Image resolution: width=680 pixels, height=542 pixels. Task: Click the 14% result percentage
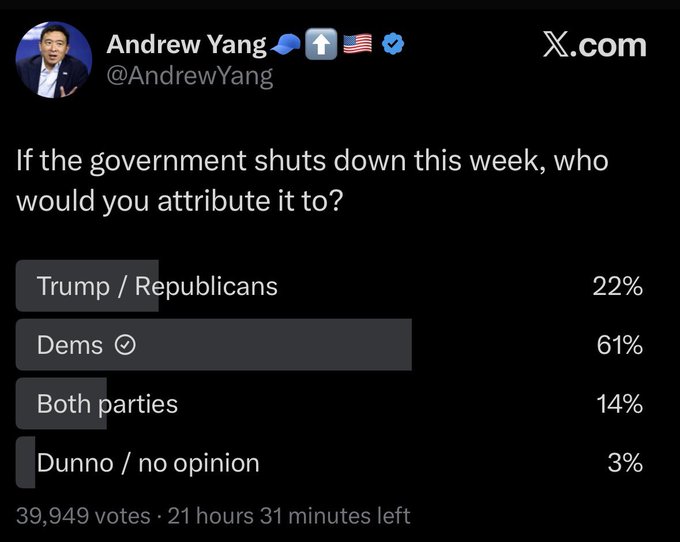(617, 404)
